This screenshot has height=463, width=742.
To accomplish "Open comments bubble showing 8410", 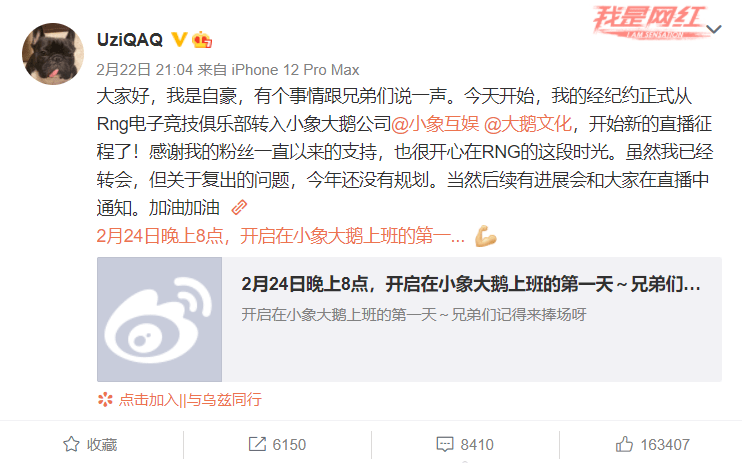I will pos(465,445).
